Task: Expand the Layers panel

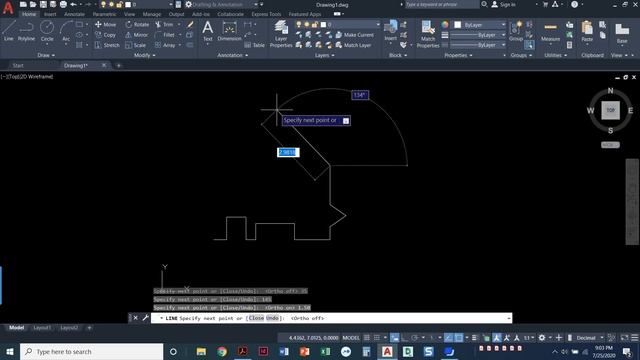Action: [324, 55]
